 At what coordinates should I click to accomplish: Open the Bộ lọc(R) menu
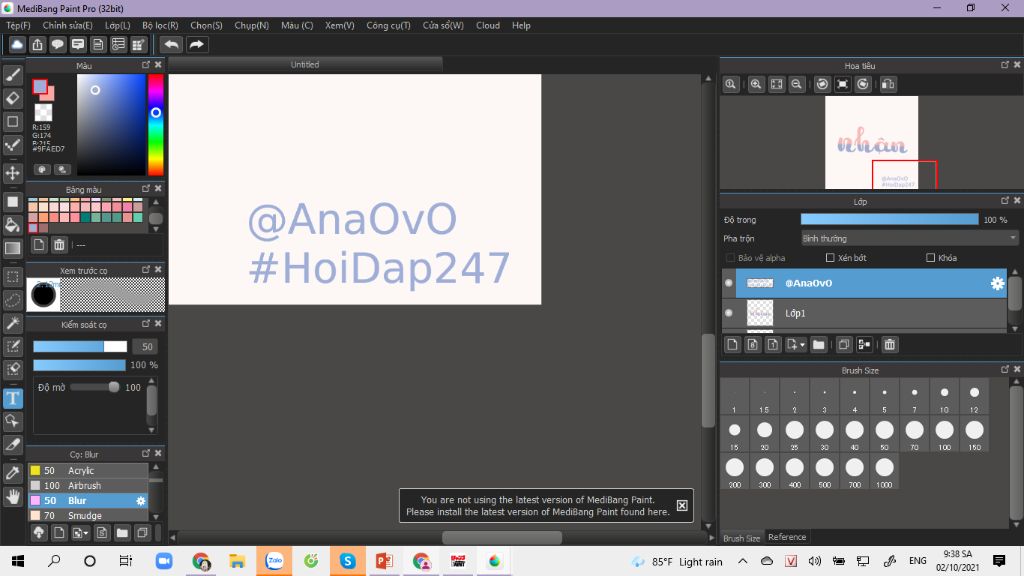[160, 25]
